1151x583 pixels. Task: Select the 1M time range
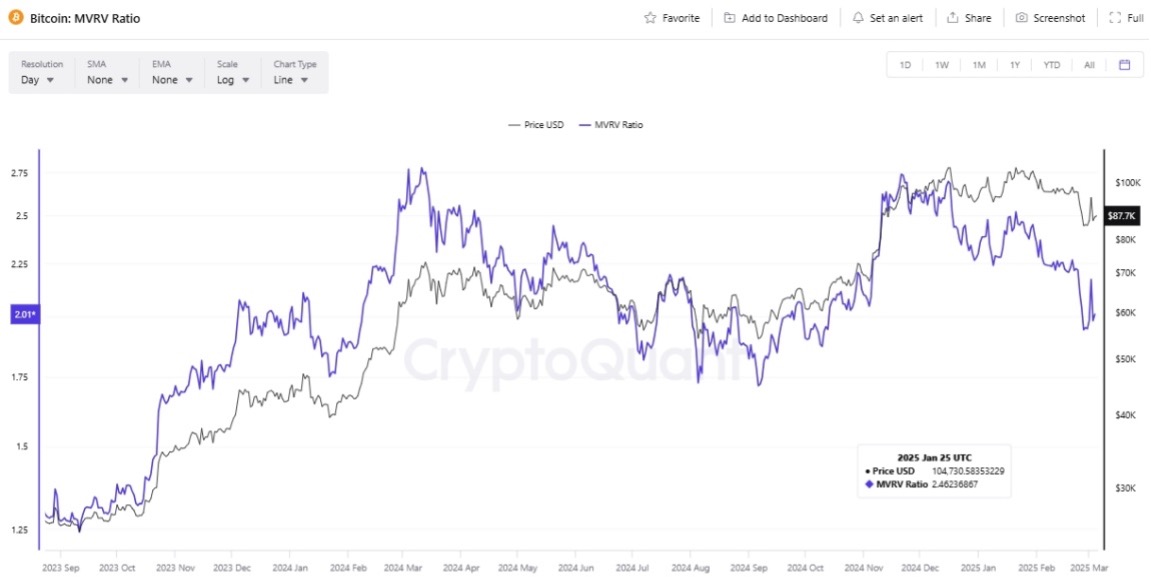tap(979, 65)
